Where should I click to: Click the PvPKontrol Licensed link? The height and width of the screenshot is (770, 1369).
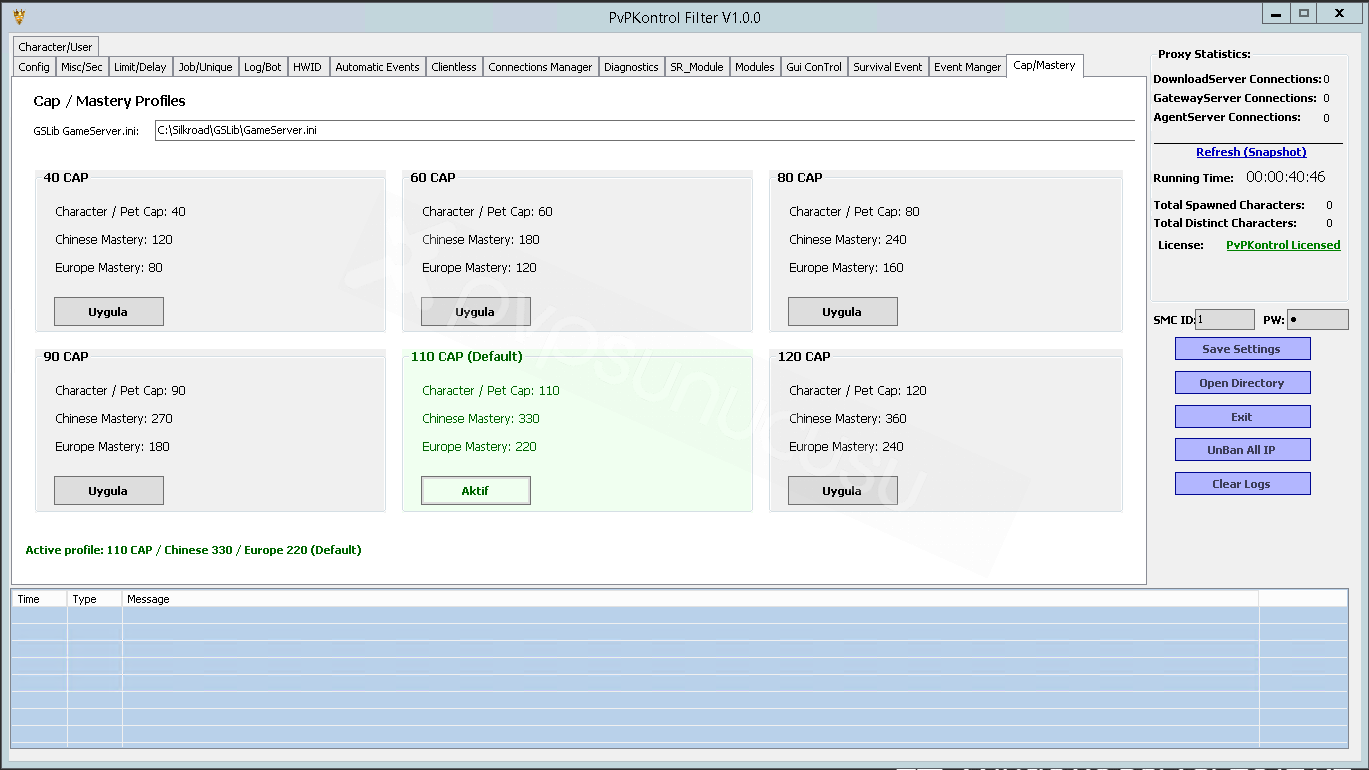(x=1283, y=245)
